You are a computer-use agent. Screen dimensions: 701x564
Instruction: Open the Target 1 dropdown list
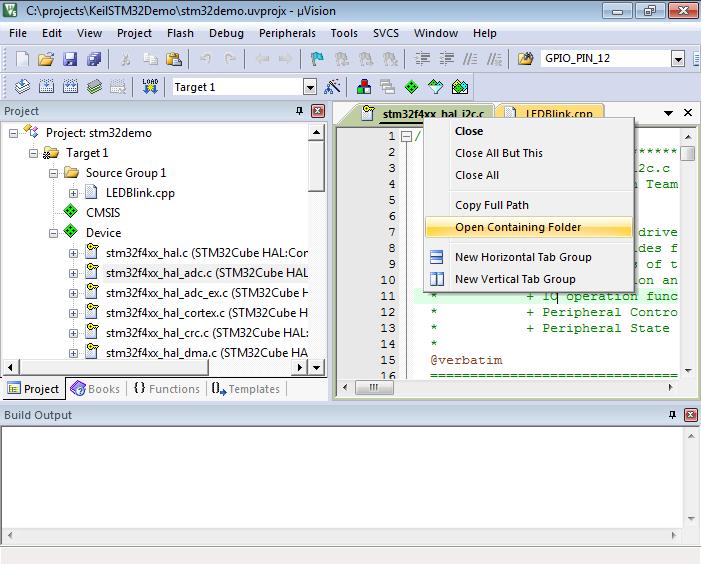[x=309, y=87]
